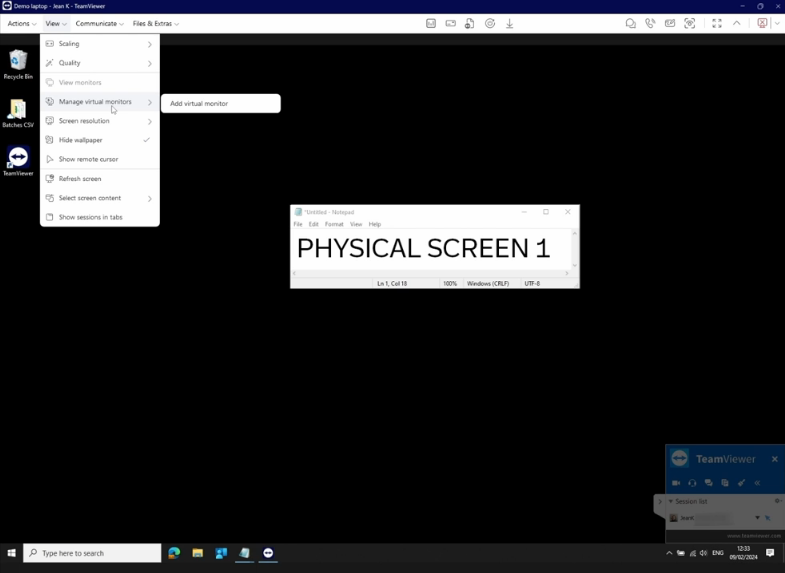
Task: Click the phone call icon in toolbar
Action: click(x=650, y=23)
